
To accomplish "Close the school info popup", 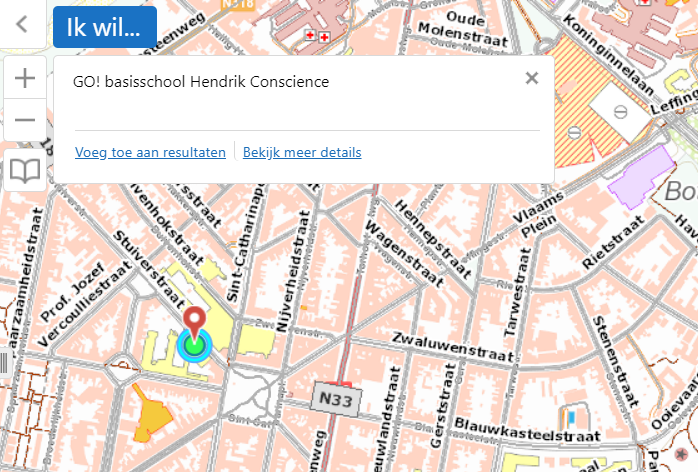I will pos(532,78).
